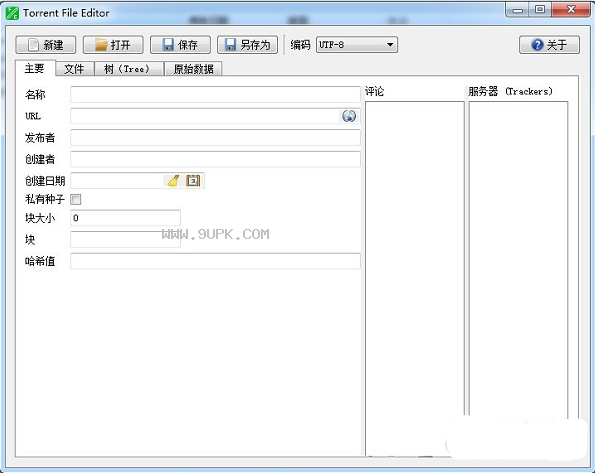Open the 关于 about dialog

tap(549, 45)
